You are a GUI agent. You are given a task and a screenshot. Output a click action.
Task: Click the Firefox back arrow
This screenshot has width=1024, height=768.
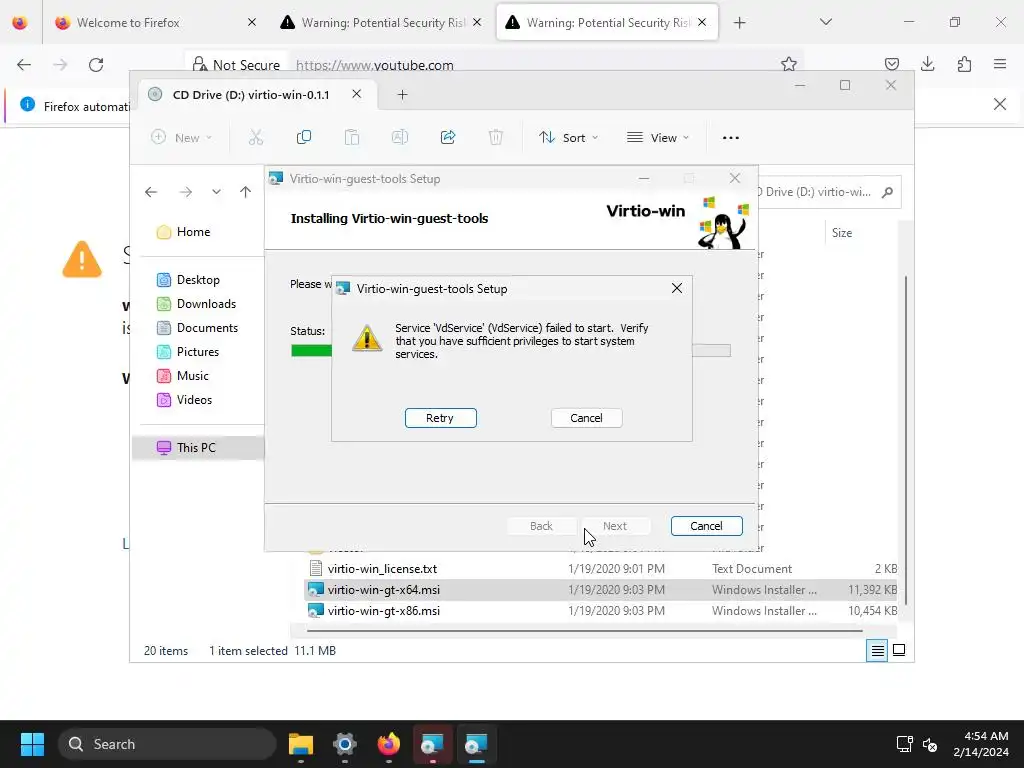(24, 65)
